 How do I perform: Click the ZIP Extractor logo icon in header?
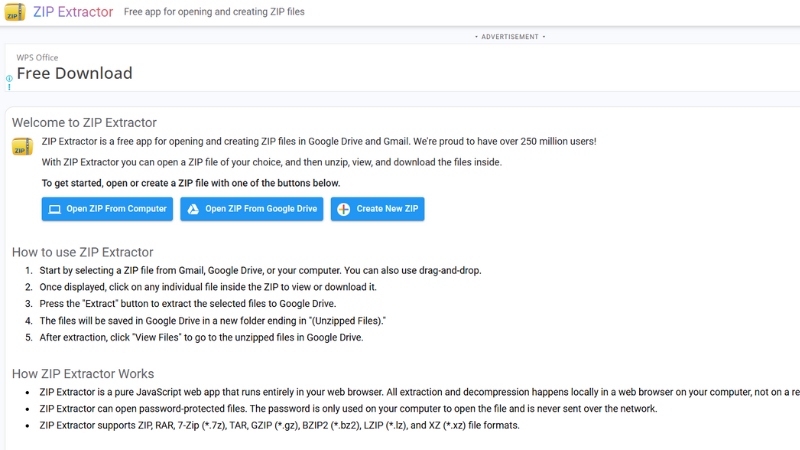[14, 13]
